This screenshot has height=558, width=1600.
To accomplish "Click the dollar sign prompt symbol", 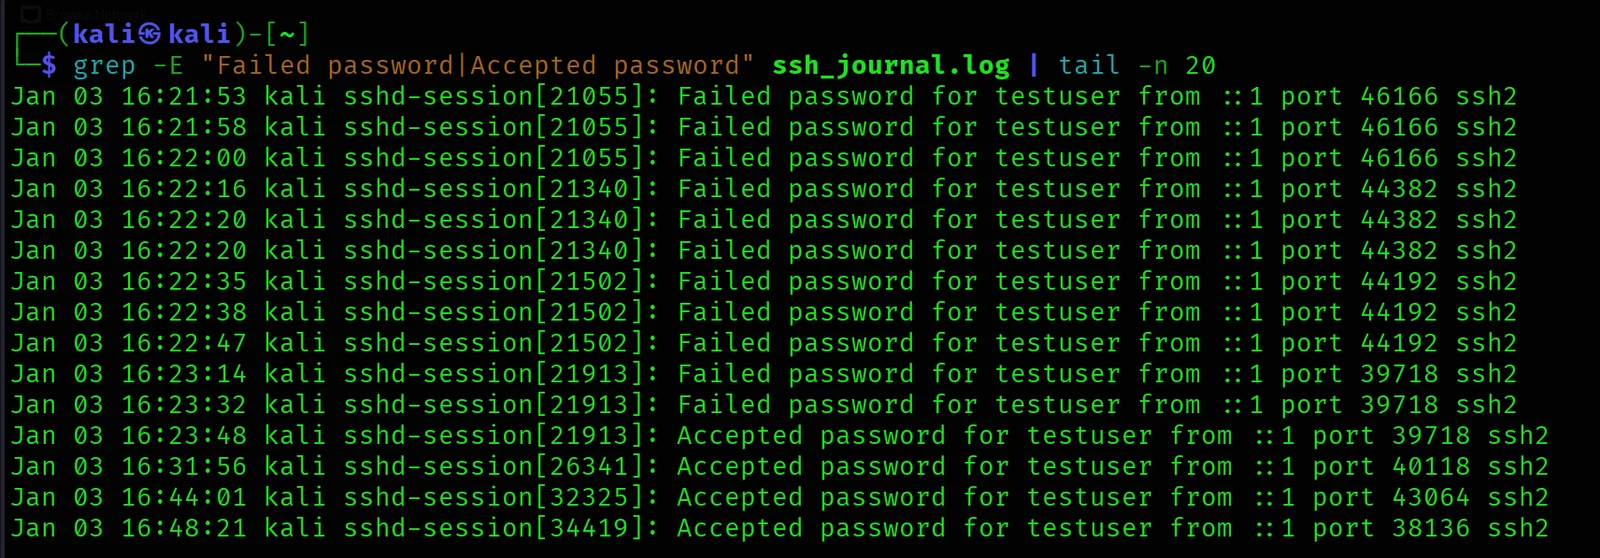I will pos(49,66).
